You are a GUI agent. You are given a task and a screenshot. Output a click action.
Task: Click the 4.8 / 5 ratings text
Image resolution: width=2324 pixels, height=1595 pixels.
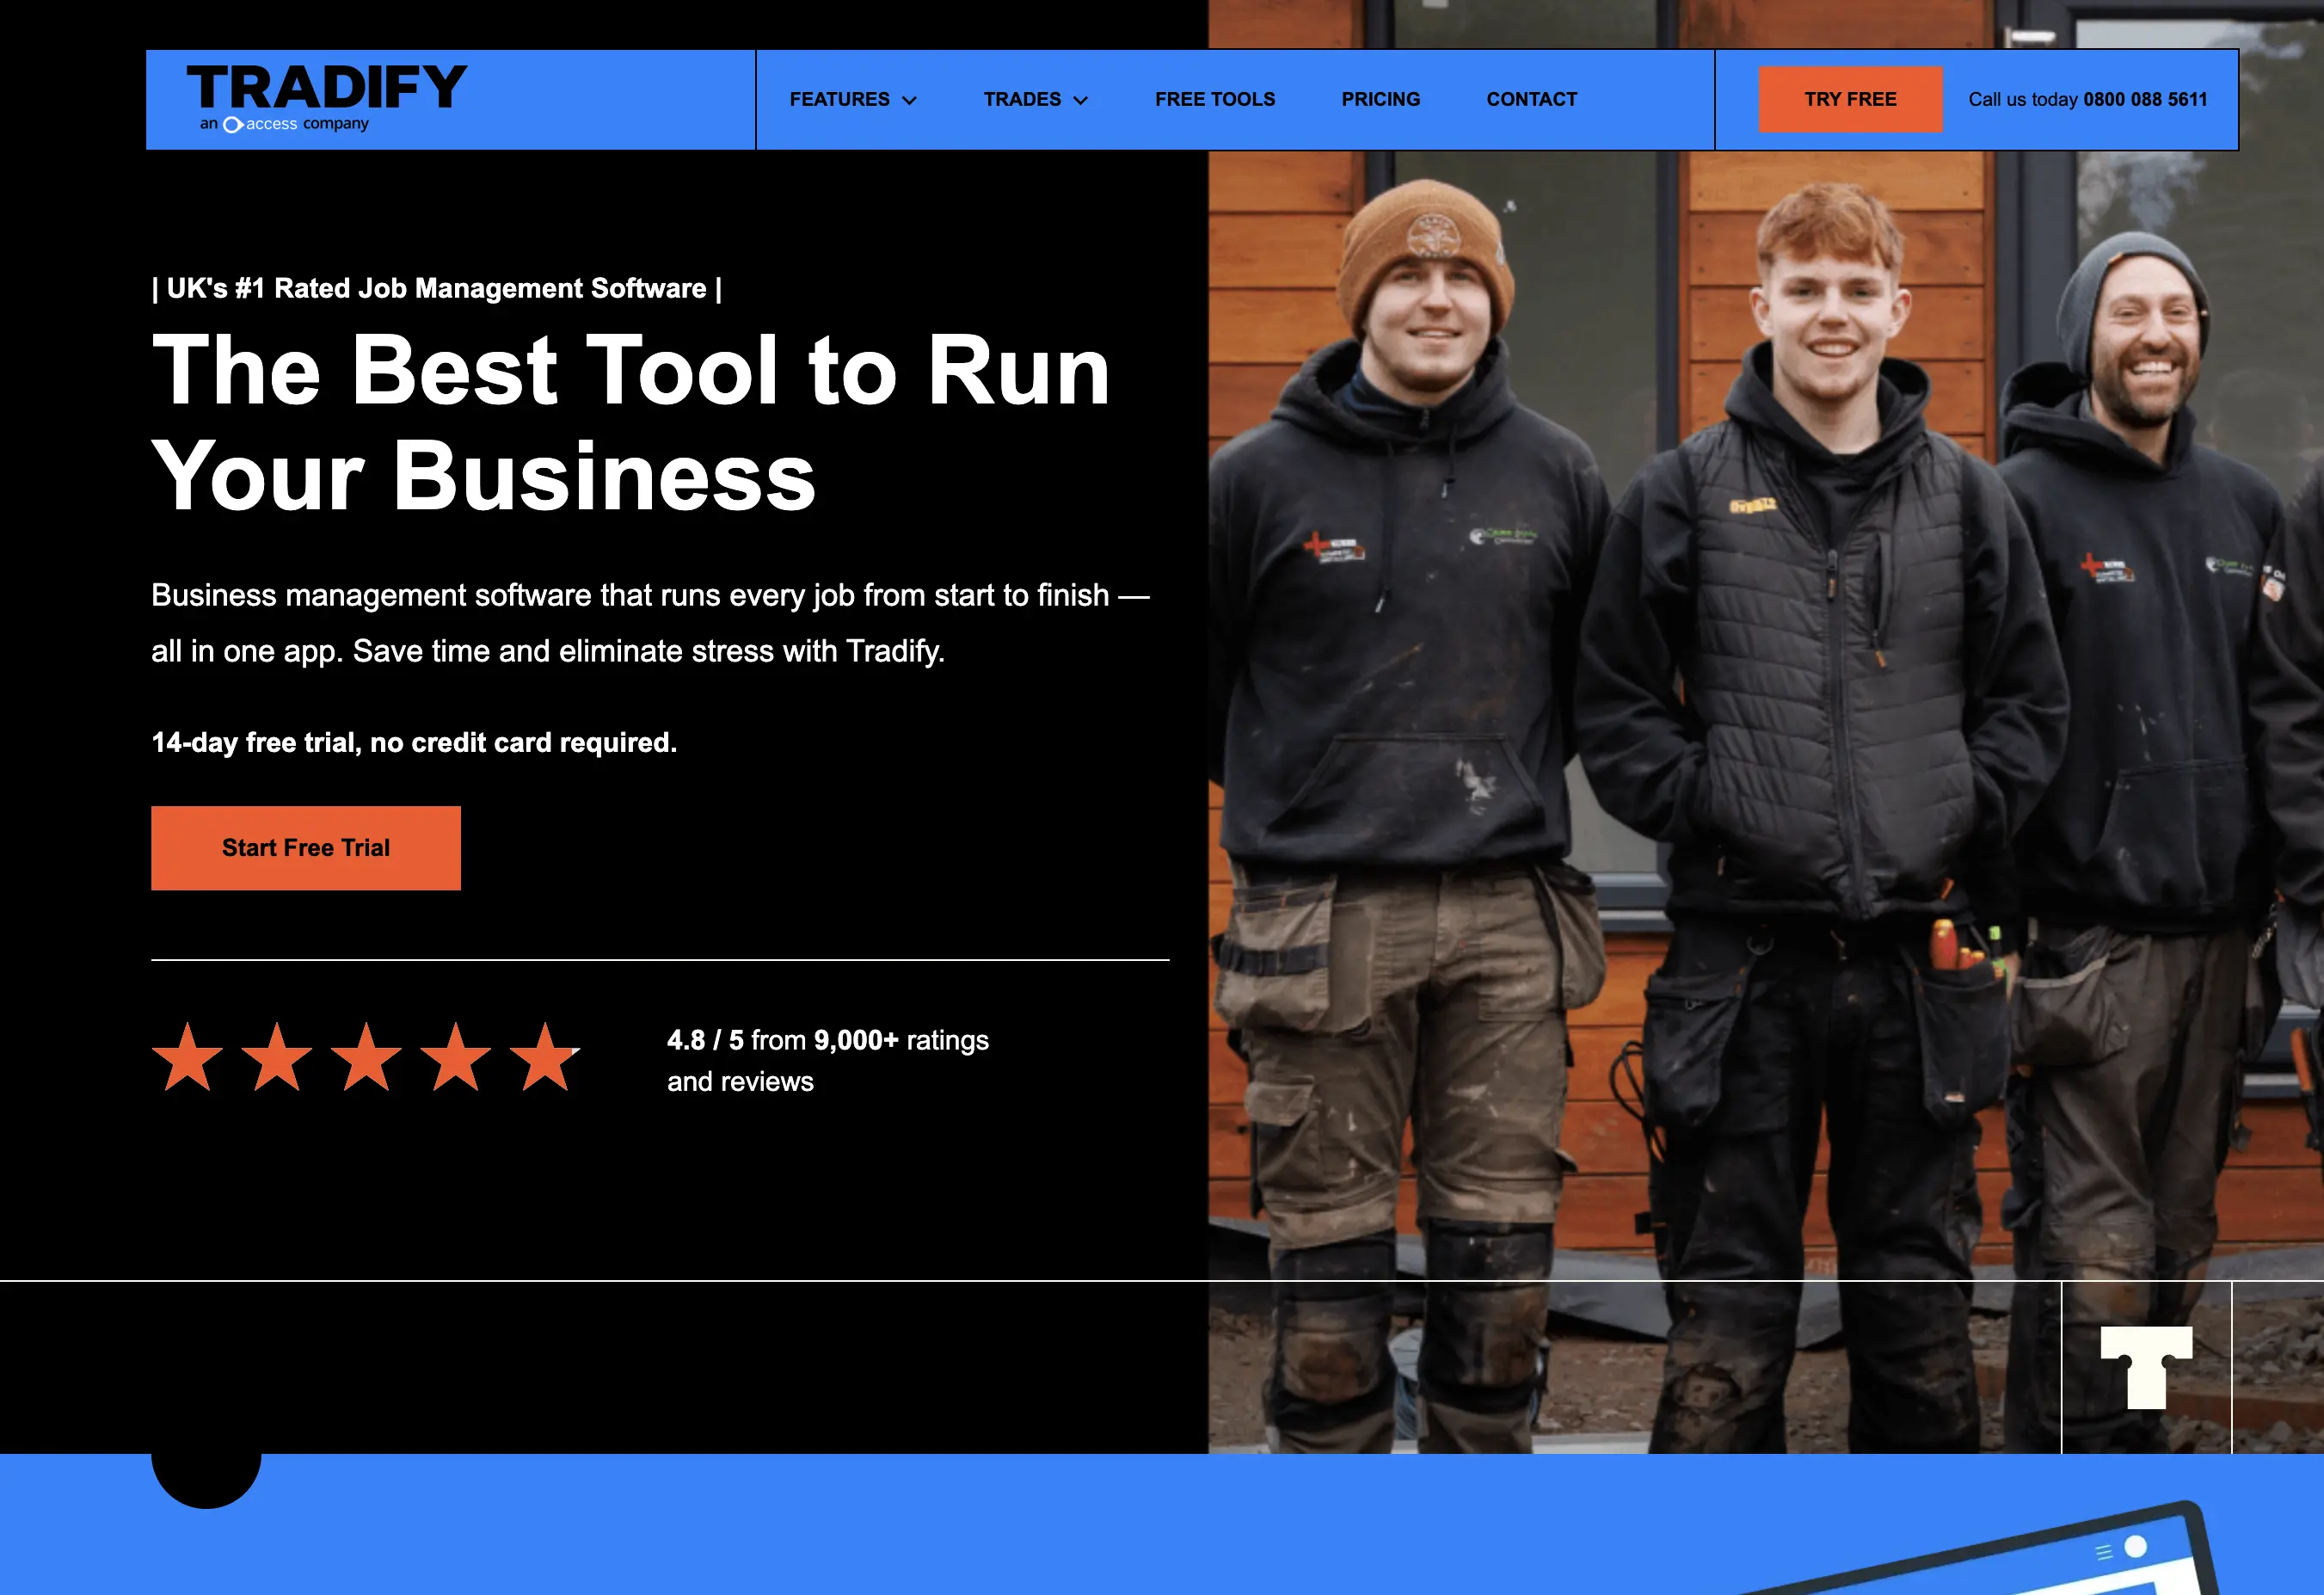828,1061
